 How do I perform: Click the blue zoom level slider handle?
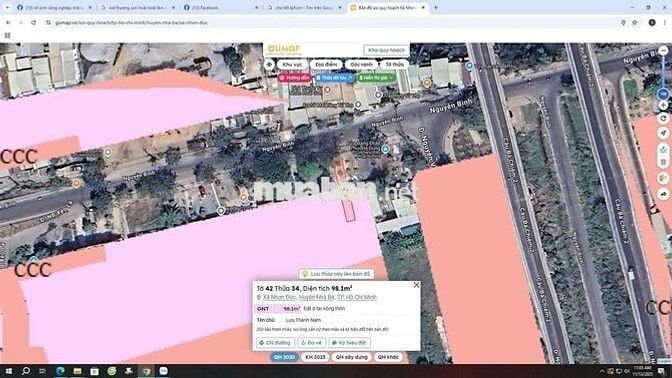663,94
